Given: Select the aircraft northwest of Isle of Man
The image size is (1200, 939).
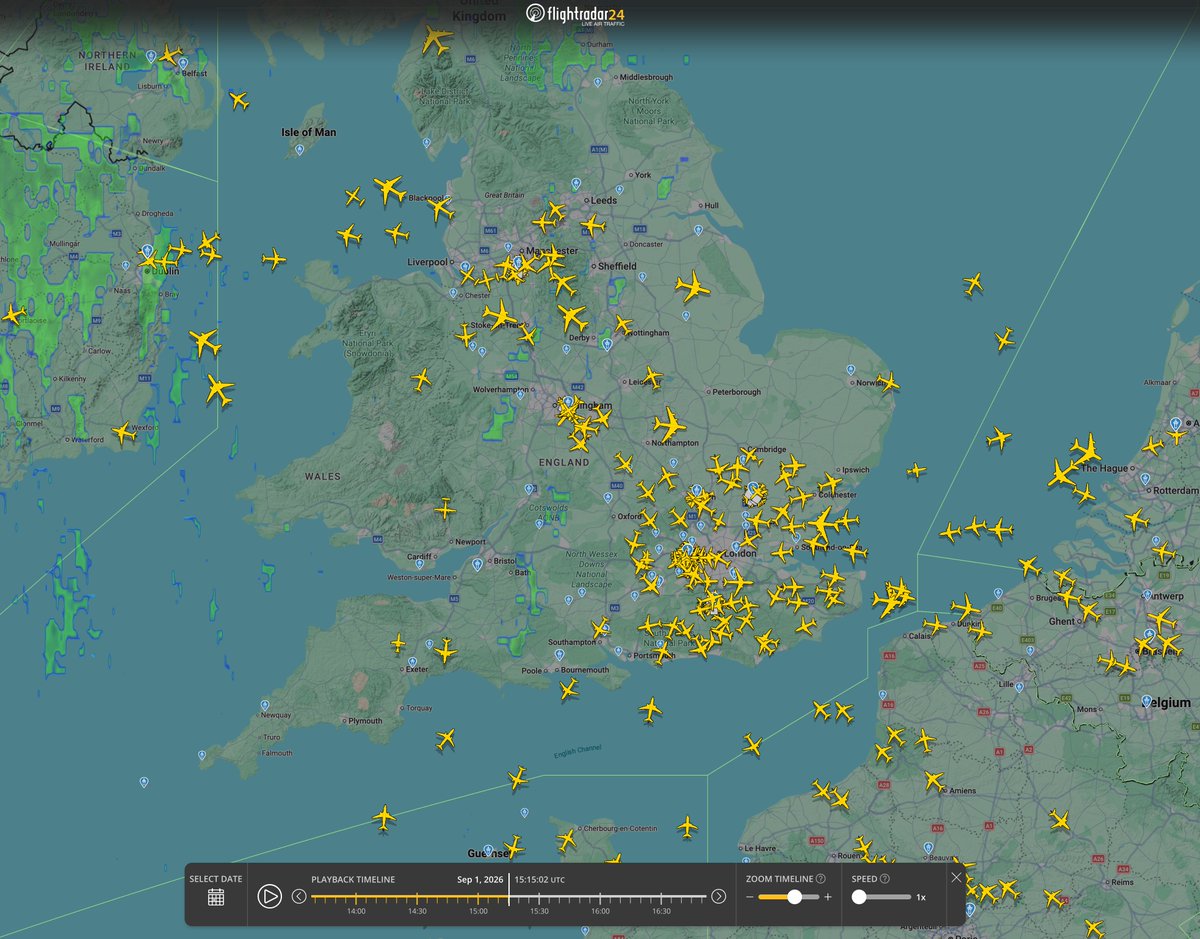Looking at the screenshot, I should coord(238,100).
